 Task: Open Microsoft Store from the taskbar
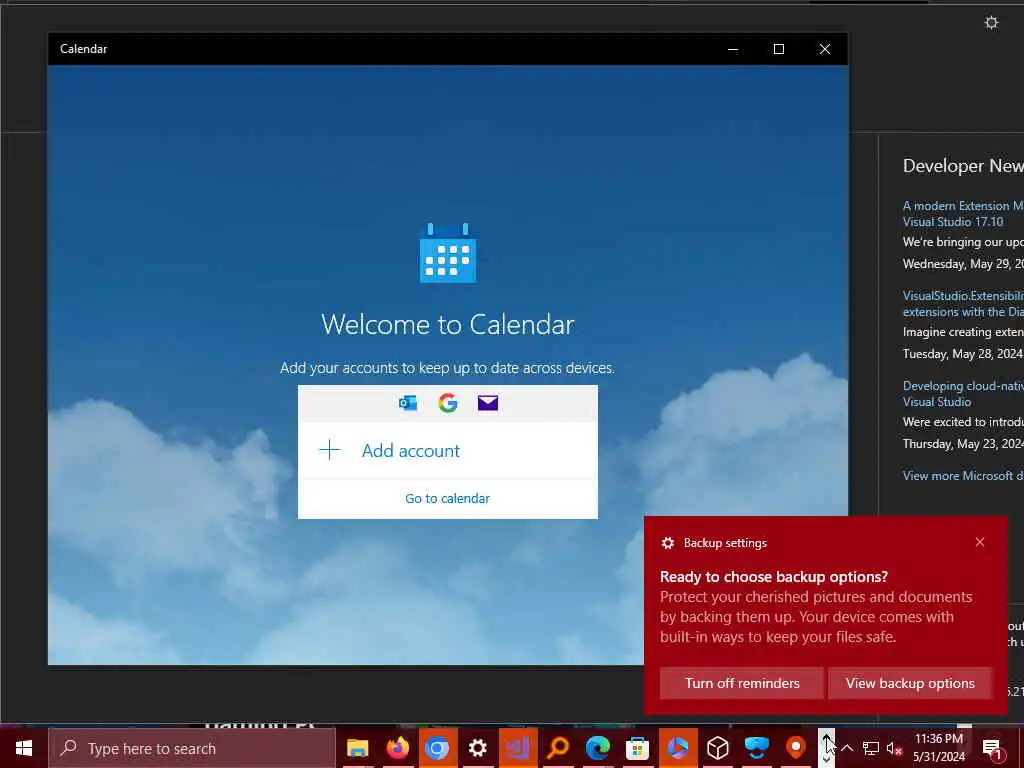click(x=637, y=748)
